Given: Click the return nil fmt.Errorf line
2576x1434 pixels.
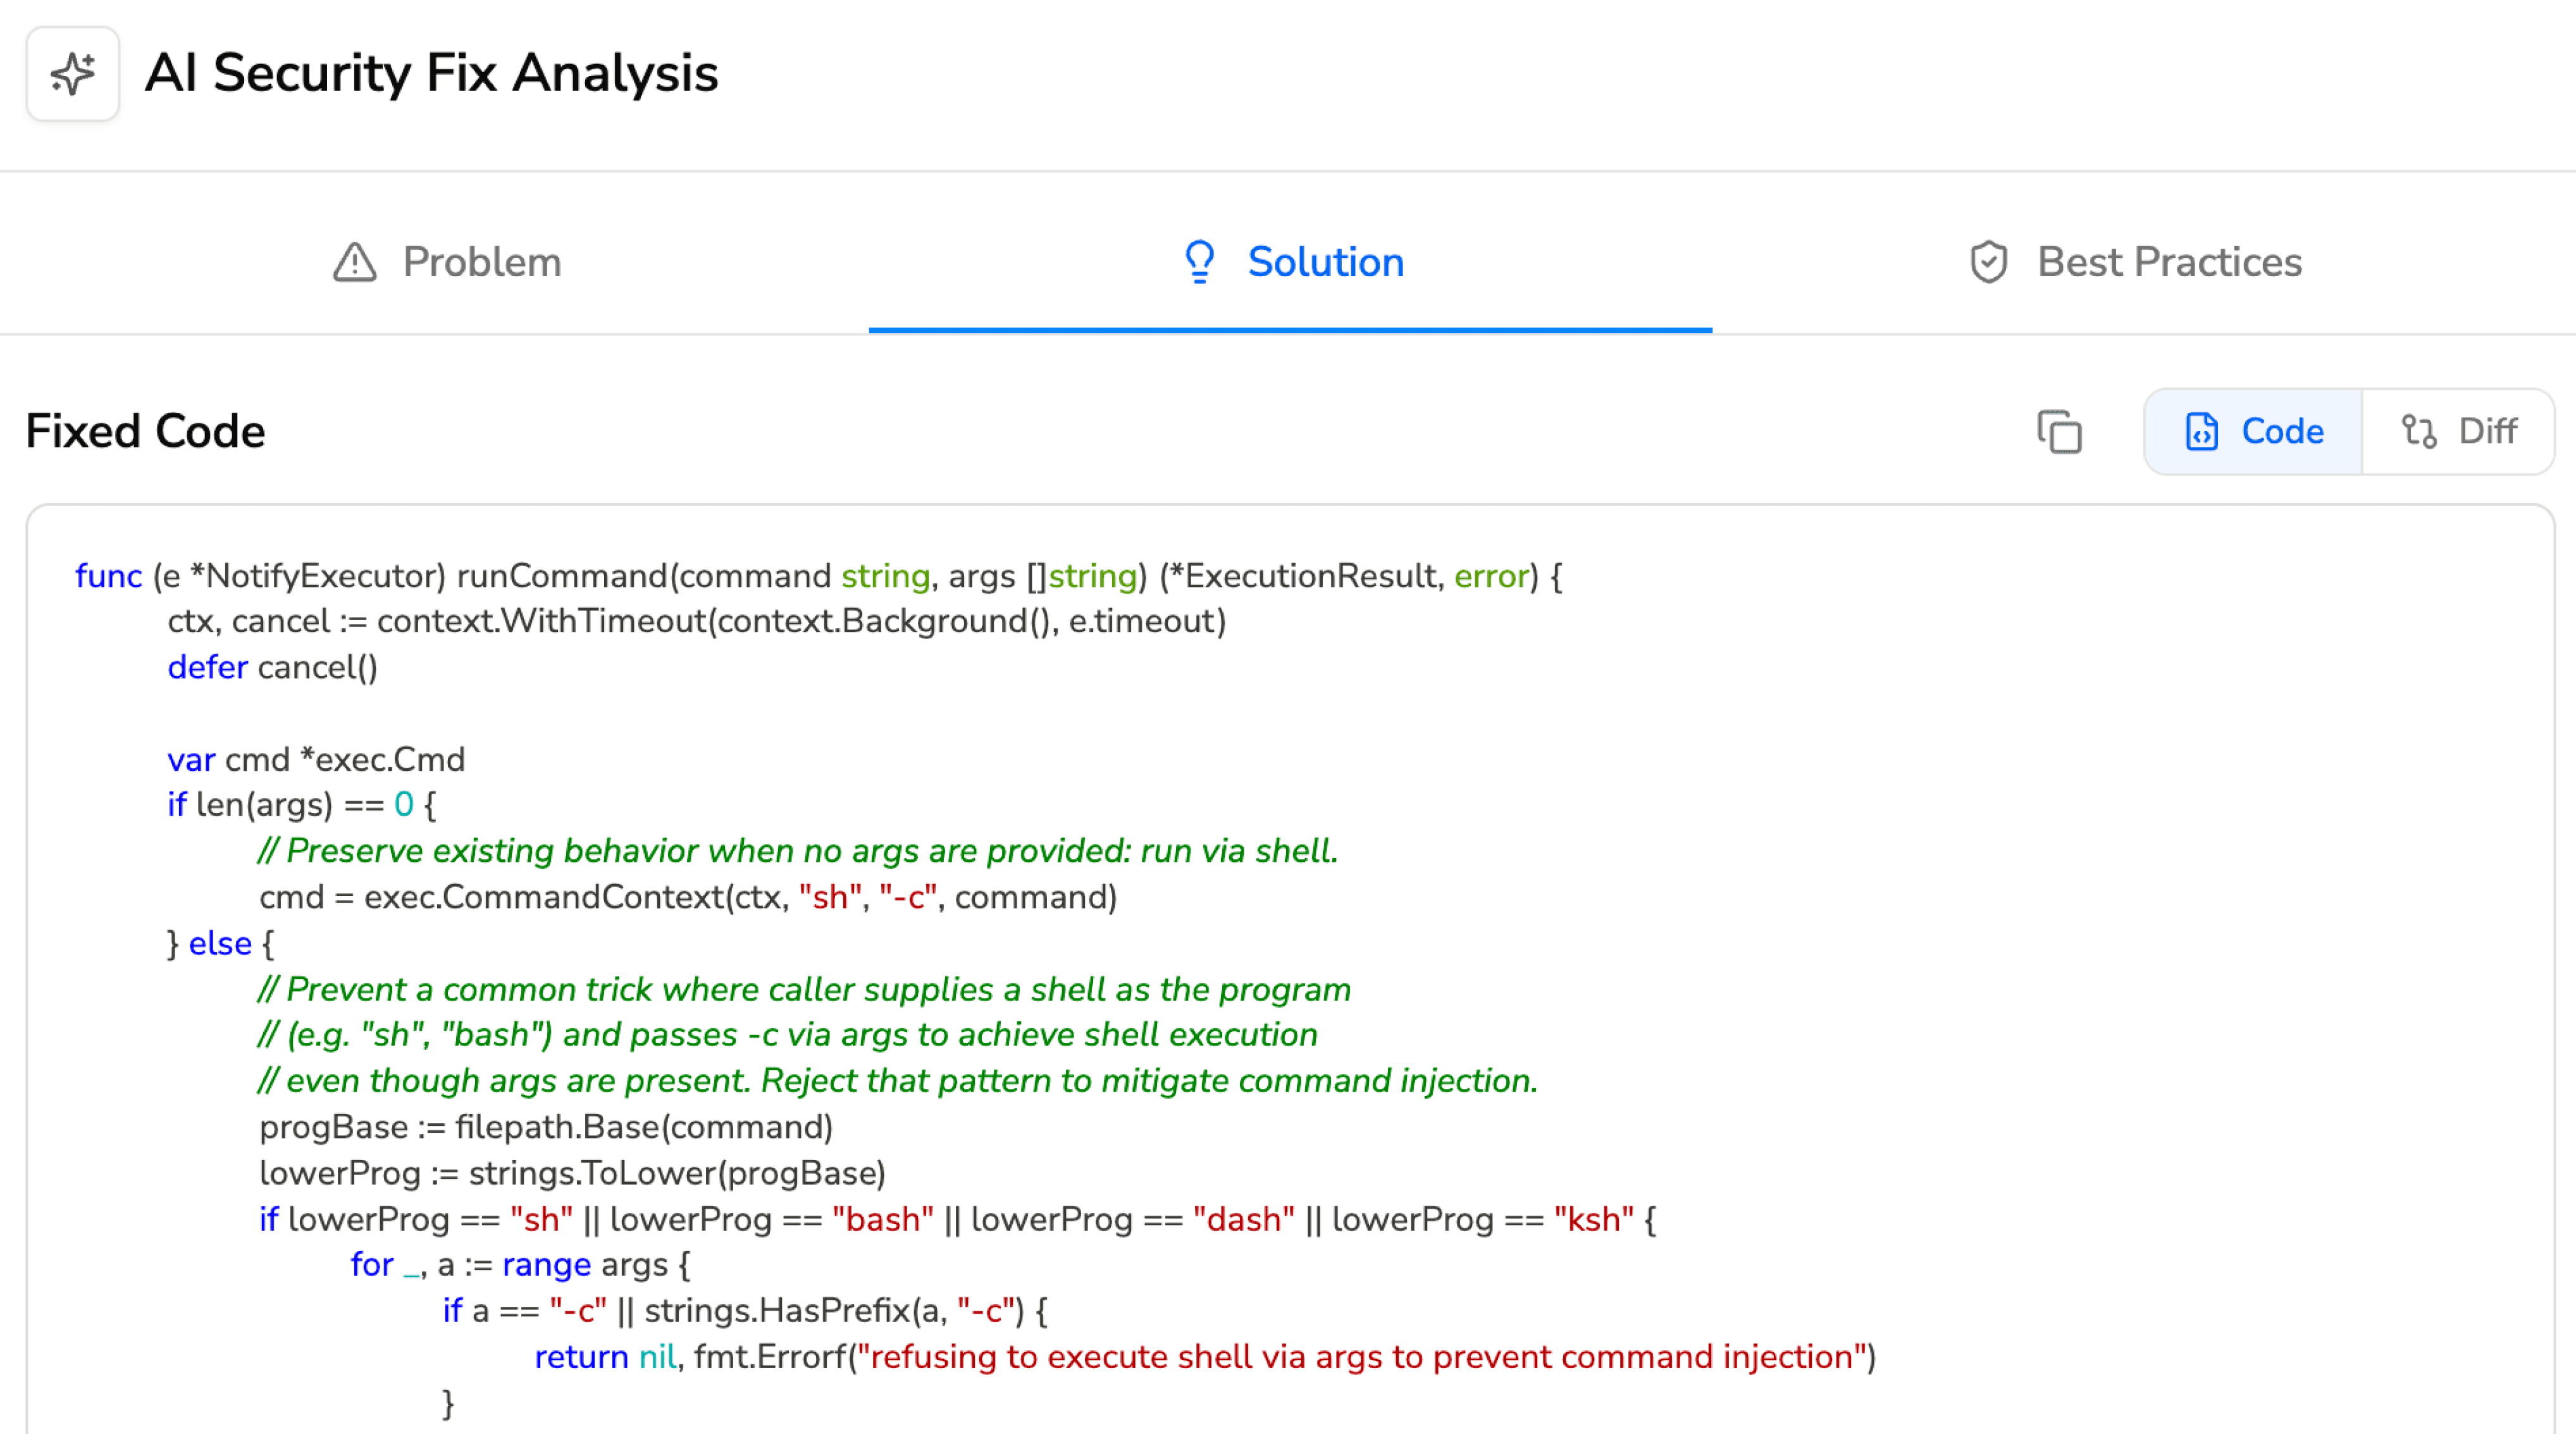Looking at the screenshot, I should (x=1204, y=1357).
